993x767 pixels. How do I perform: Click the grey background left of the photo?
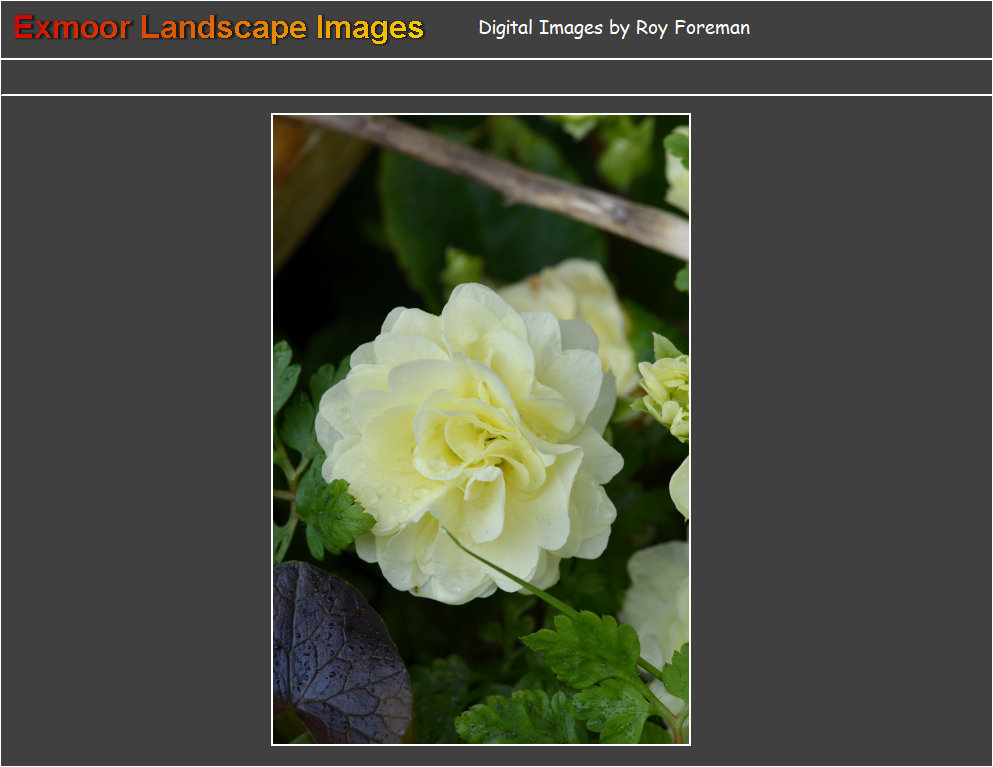pyautogui.click(x=135, y=430)
